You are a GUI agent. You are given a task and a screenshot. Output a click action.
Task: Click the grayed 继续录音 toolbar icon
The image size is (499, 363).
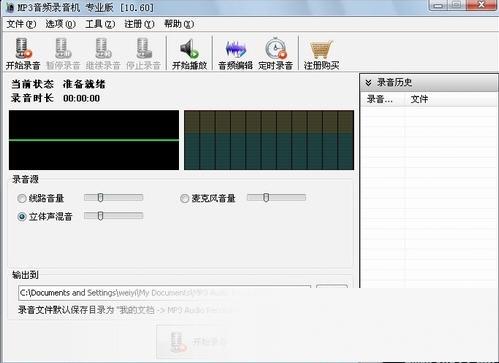click(103, 54)
